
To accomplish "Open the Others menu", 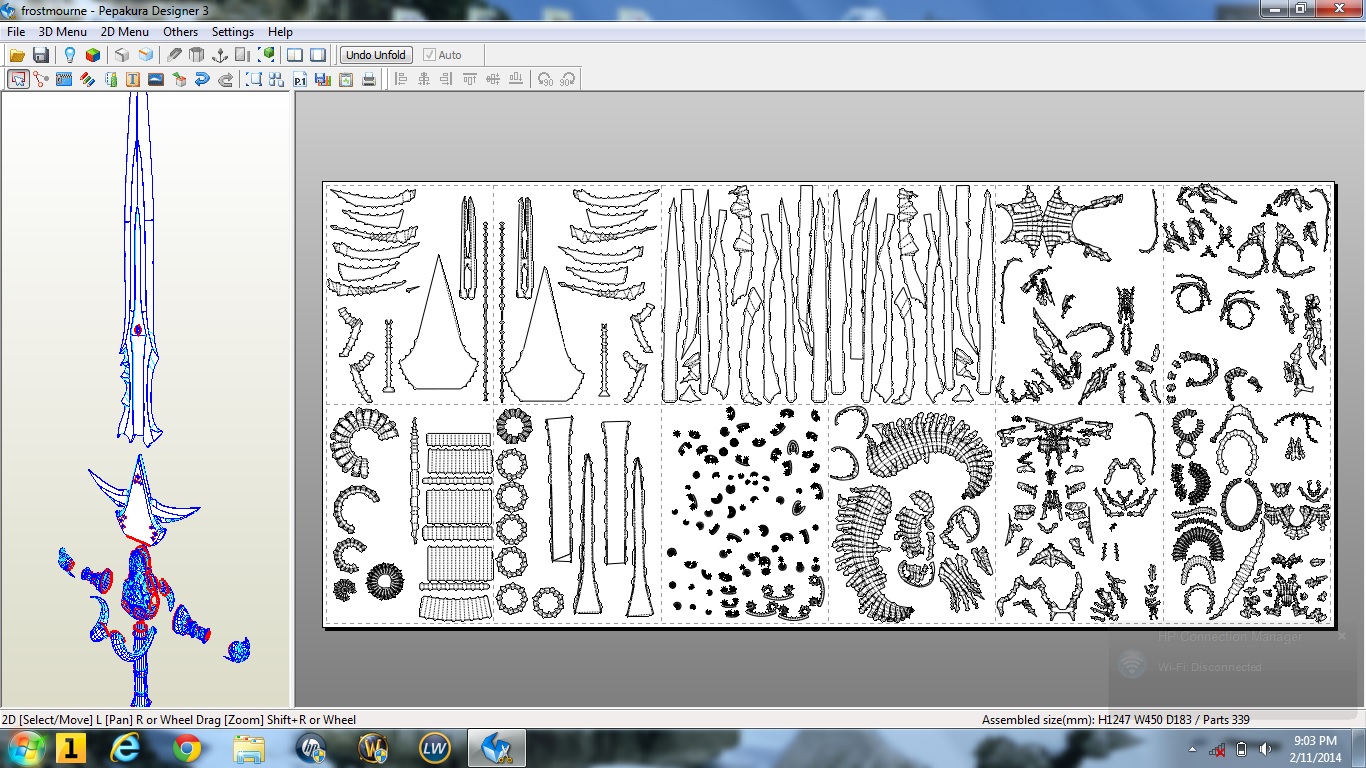I will [x=181, y=32].
